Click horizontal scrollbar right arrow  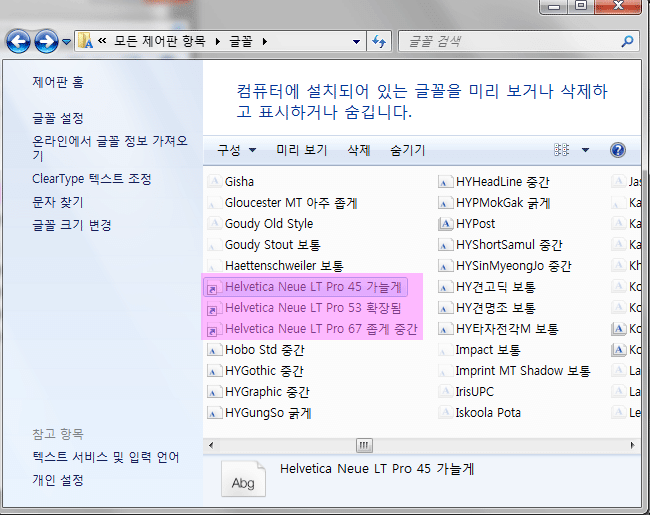pyautogui.click(x=633, y=445)
